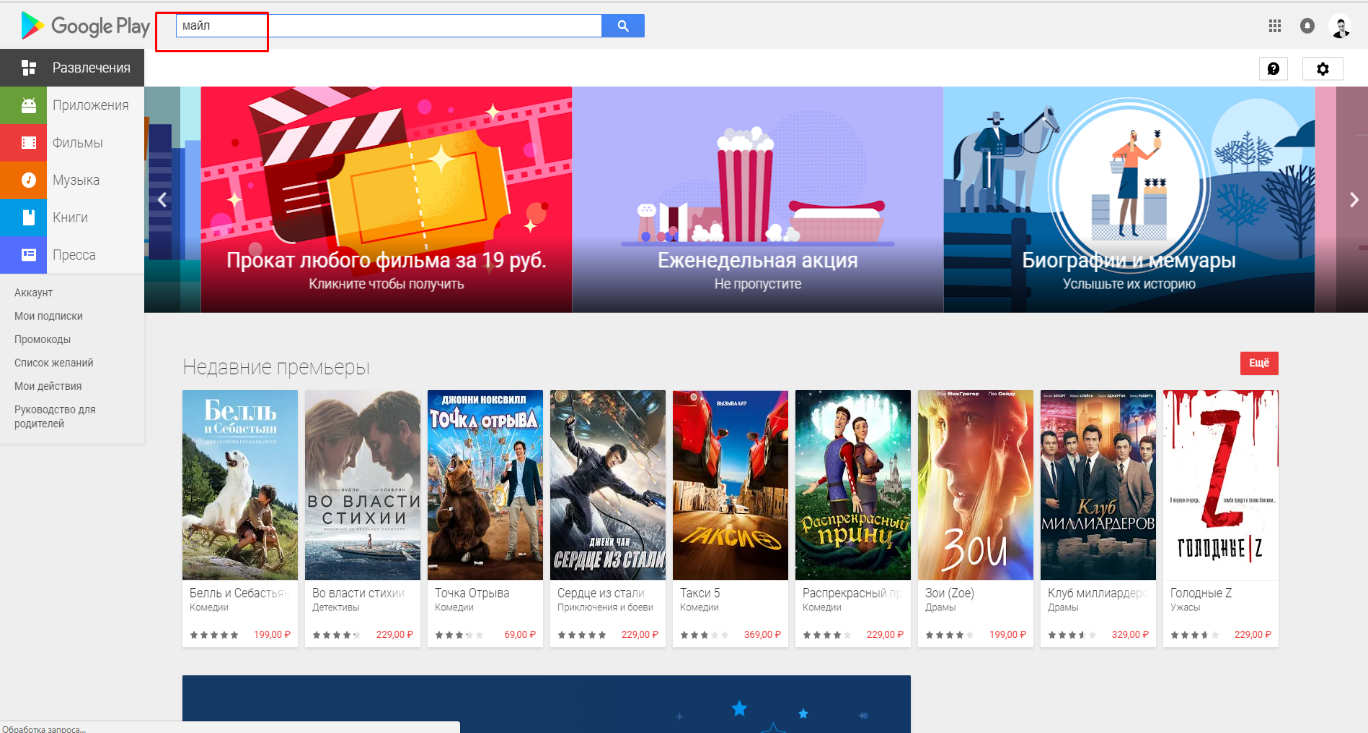The width and height of the screenshot is (1368, 733).
Task: Open the settings gear button
Action: pos(1323,69)
